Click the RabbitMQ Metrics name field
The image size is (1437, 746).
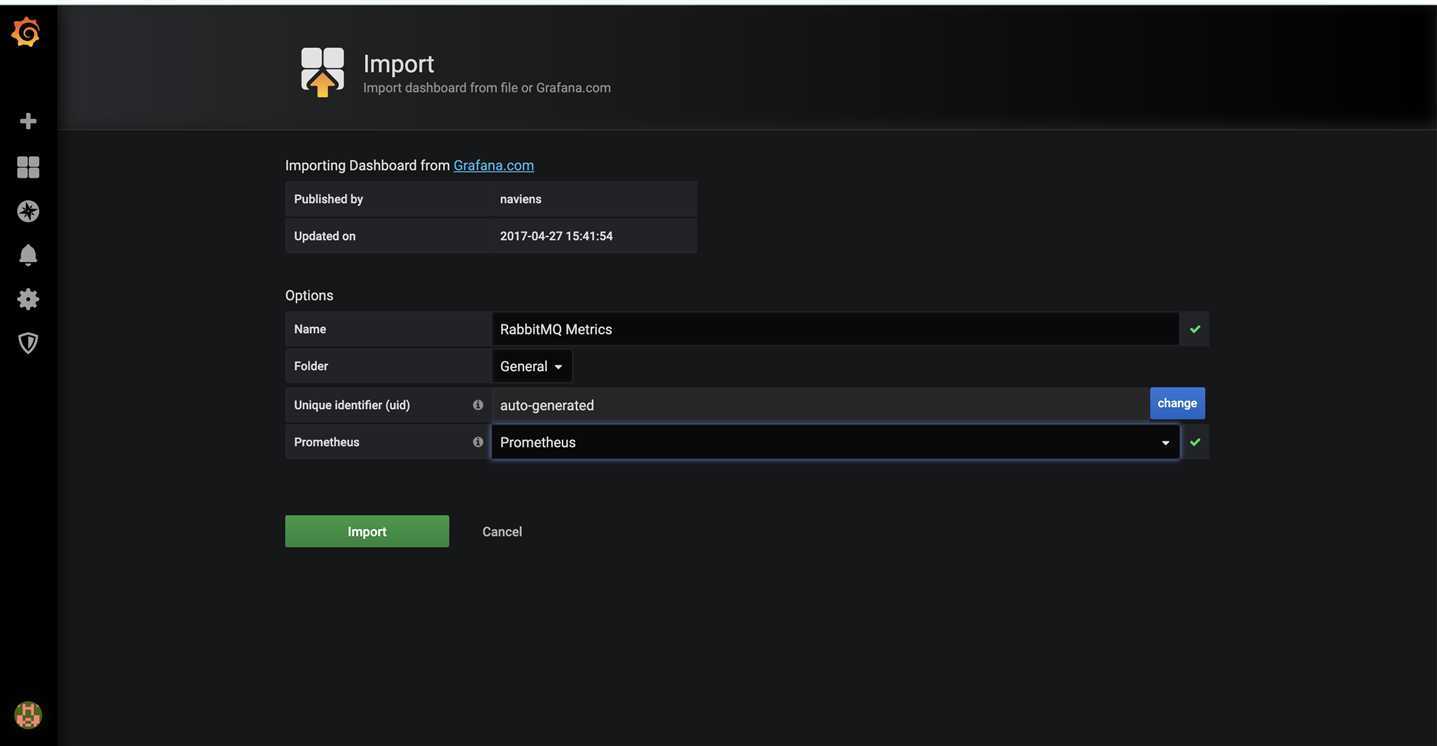[x=836, y=329]
